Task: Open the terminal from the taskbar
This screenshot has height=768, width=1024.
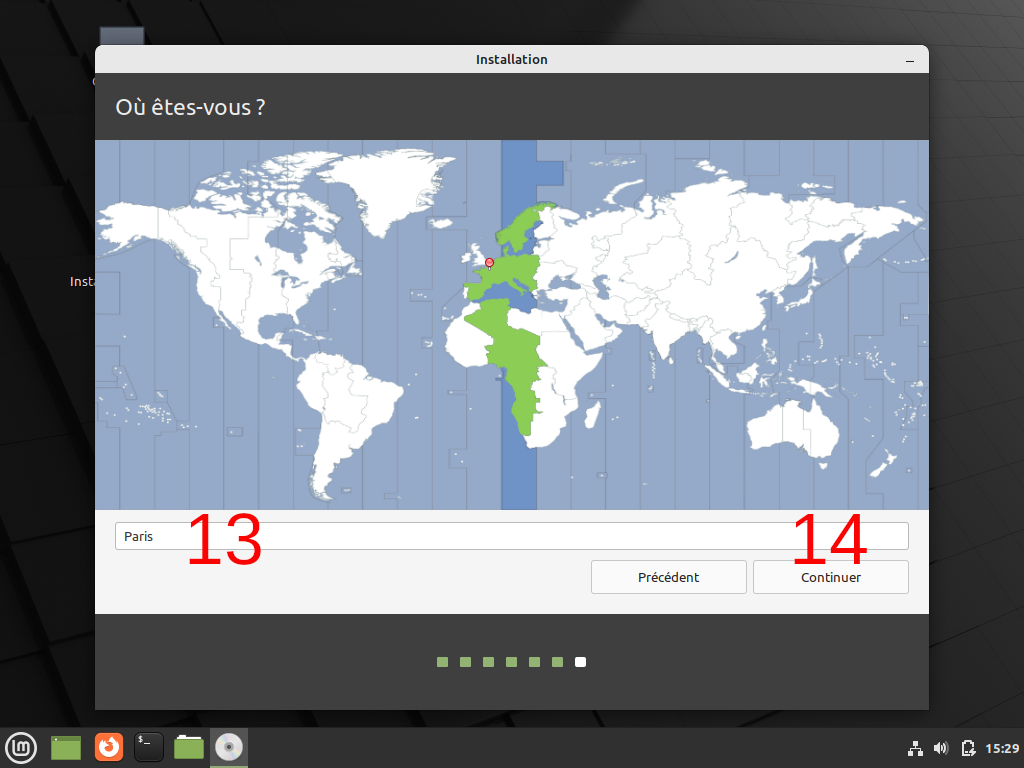Action: [x=148, y=747]
